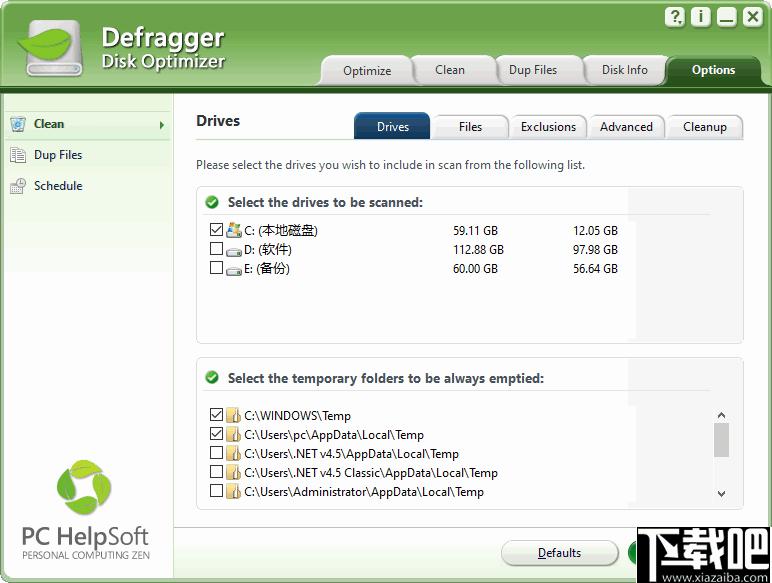Viewport: 772px width, 583px height.
Task: Click the 97.98 GB free space value
Action: point(595,250)
